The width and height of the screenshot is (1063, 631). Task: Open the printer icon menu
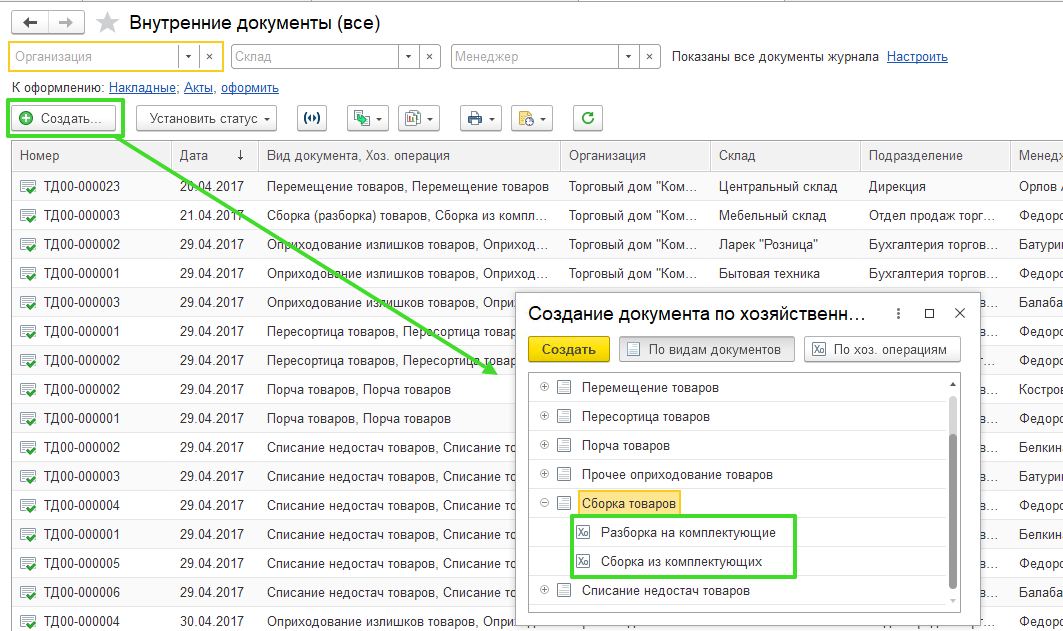coord(481,119)
